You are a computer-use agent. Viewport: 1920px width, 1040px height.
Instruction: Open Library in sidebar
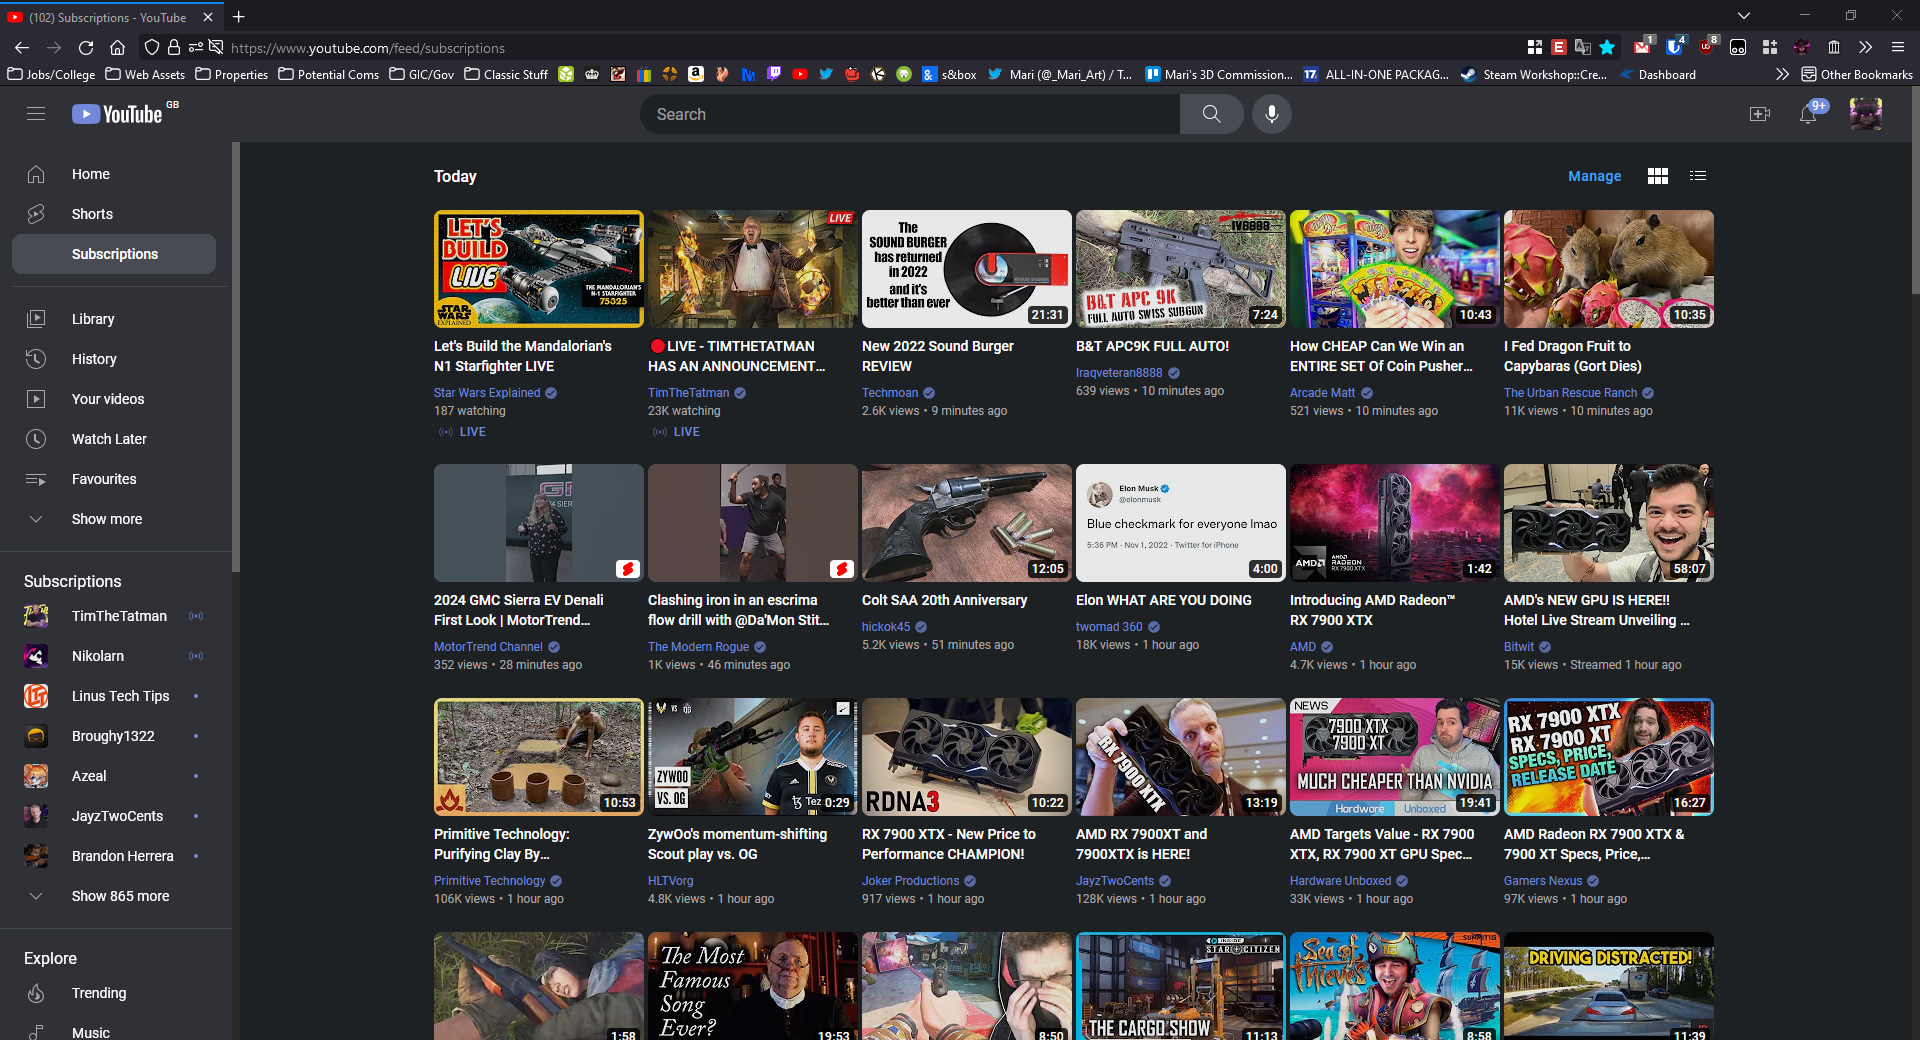click(116, 319)
